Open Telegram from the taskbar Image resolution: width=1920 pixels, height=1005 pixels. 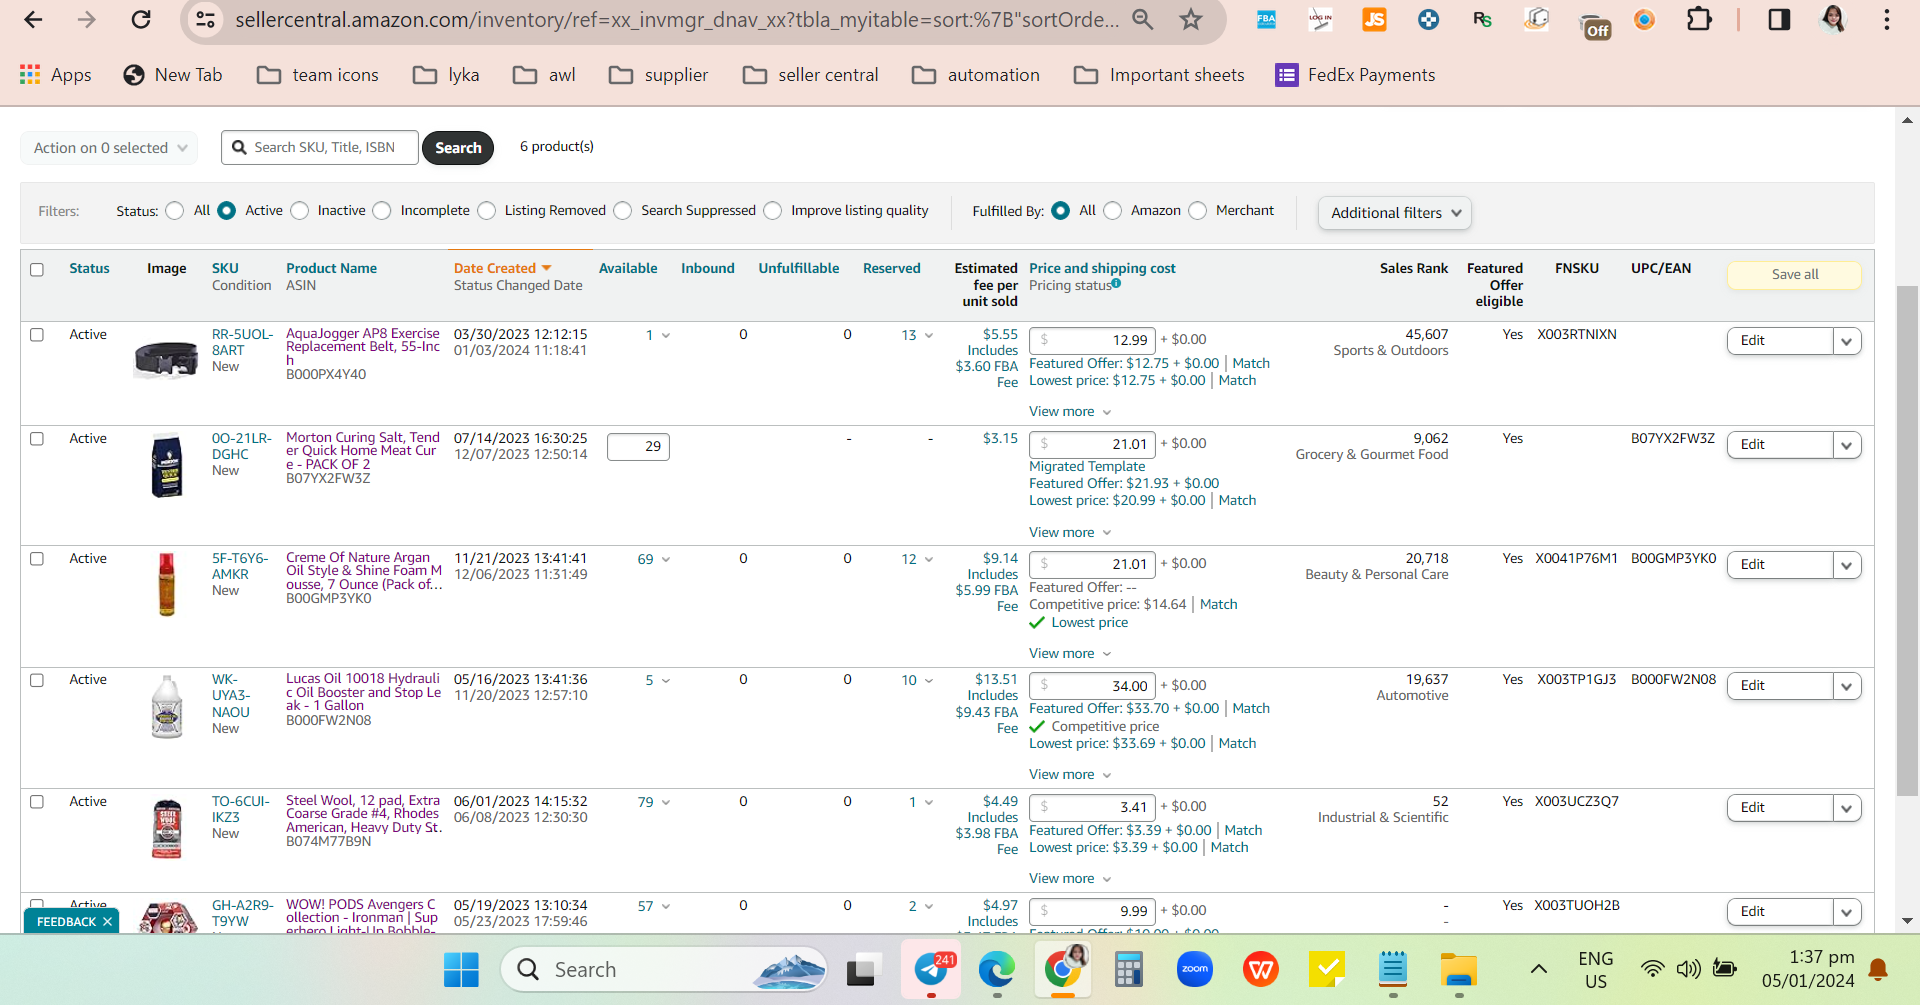(932, 969)
